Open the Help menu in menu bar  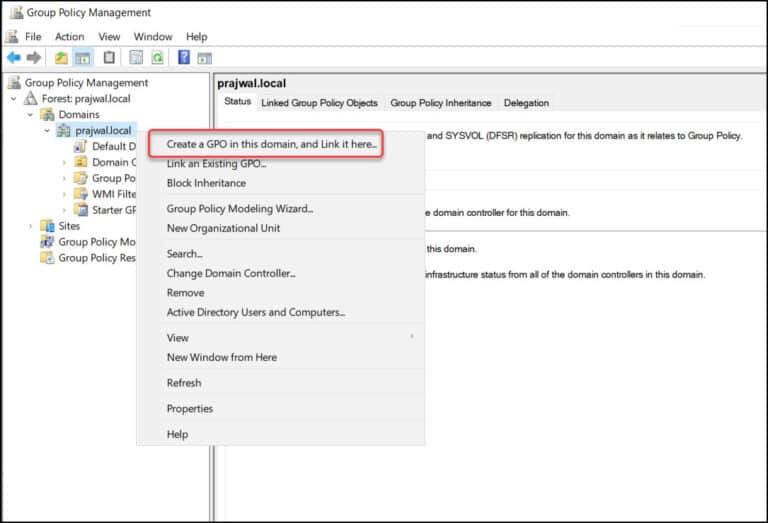196,37
